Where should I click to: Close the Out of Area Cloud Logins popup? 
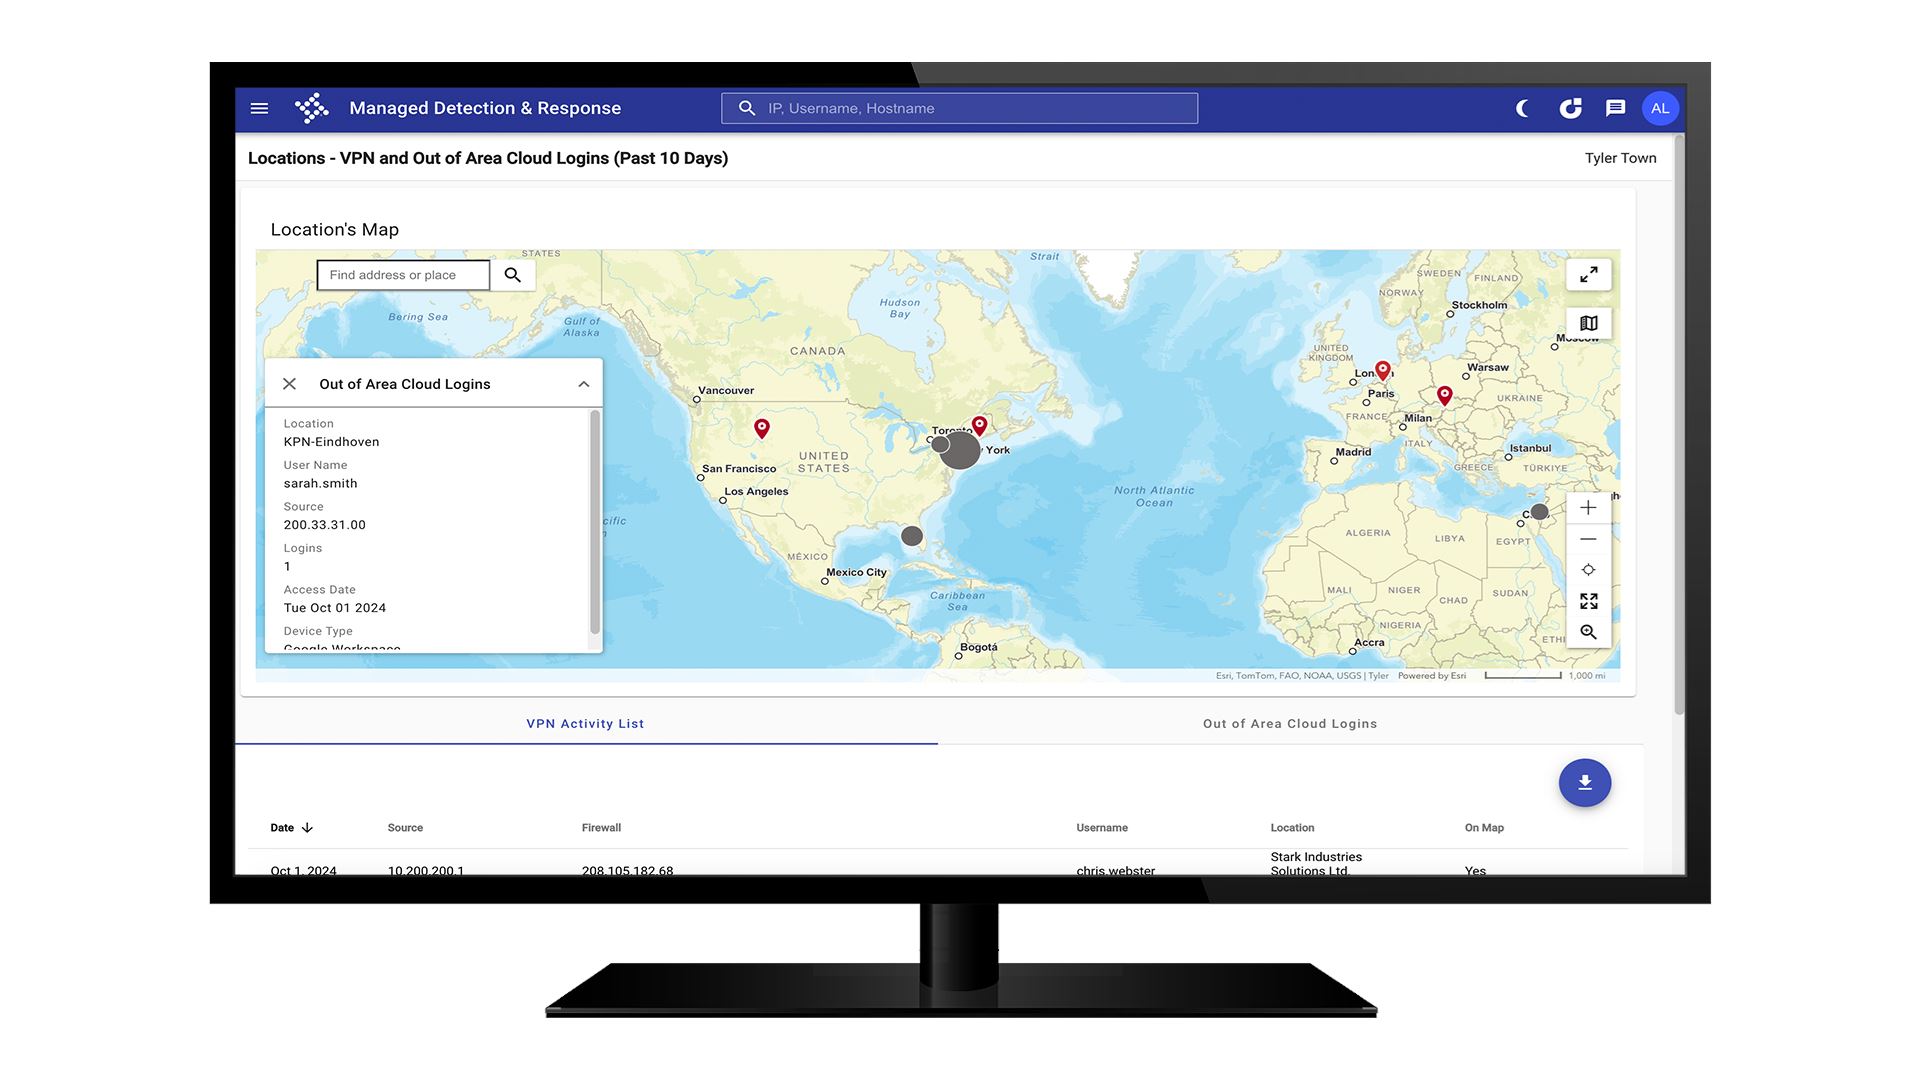(289, 384)
